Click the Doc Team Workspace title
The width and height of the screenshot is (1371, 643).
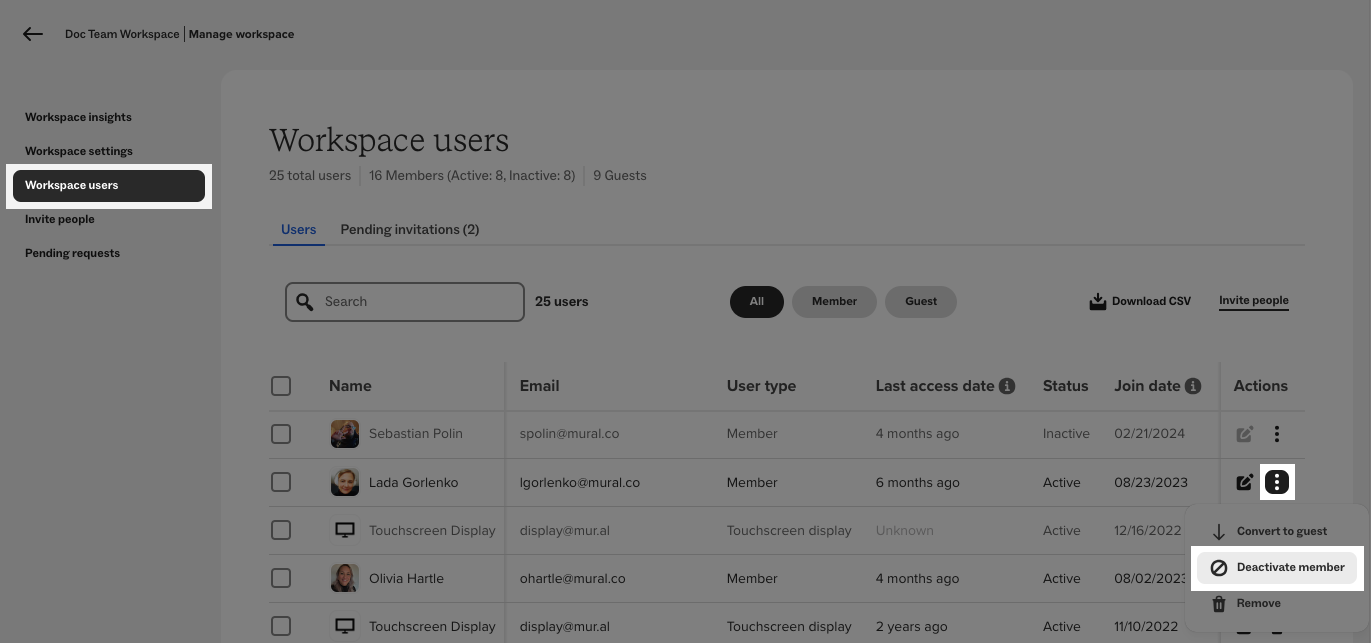122,34
